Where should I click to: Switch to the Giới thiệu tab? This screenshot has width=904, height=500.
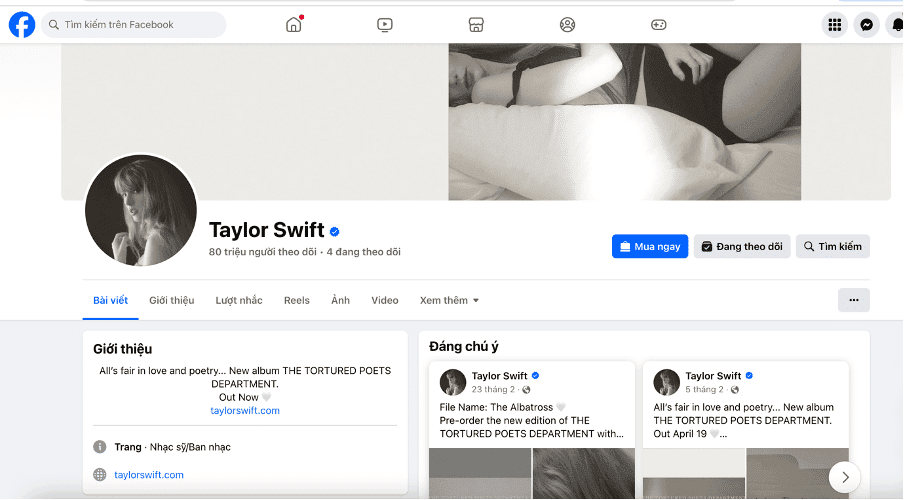click(172, 300)
